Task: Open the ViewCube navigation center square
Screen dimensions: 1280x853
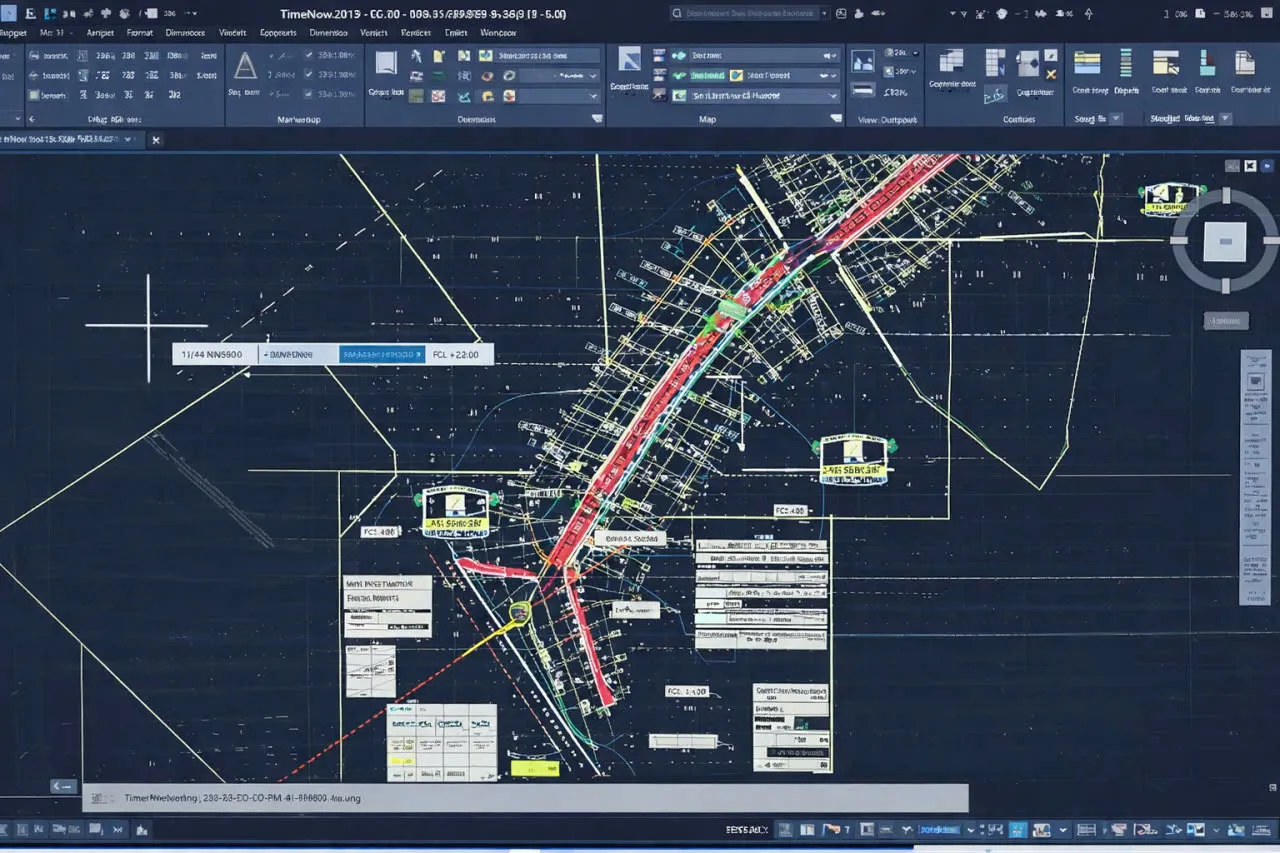Action: pos(1225,241)
